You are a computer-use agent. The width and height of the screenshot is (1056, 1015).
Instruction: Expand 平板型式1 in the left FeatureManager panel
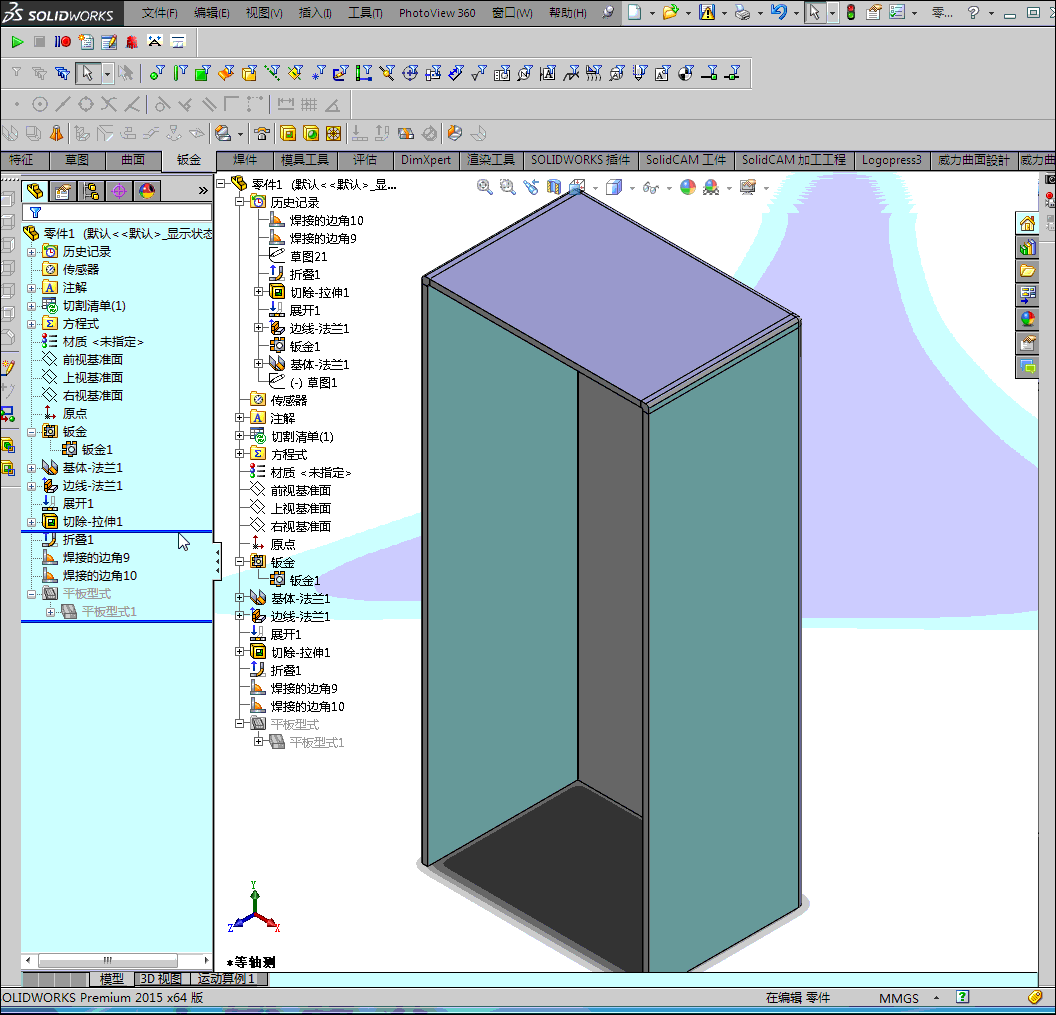click(x=51, y=612)
